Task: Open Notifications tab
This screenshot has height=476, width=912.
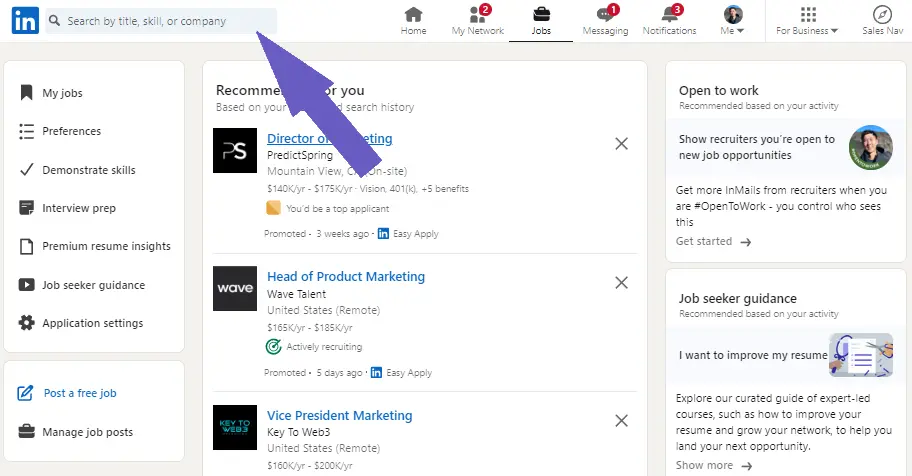Action: click(669, 22)
